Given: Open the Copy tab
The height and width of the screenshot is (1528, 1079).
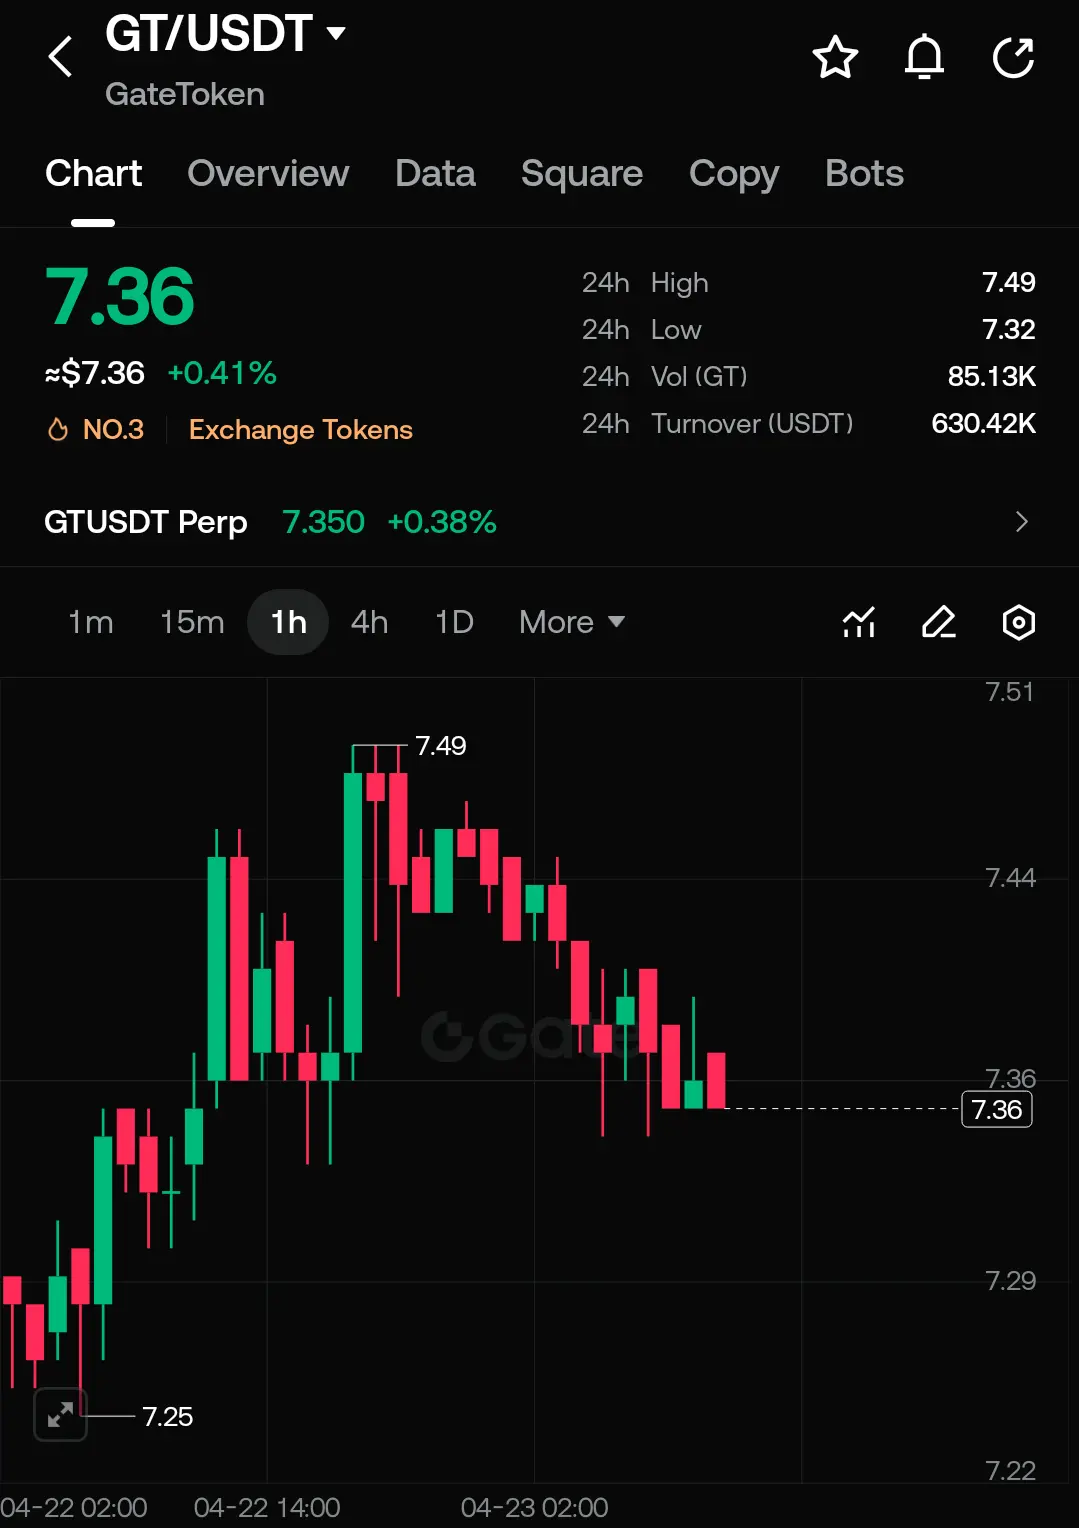Looking at the screenshot, I should 734,174.
